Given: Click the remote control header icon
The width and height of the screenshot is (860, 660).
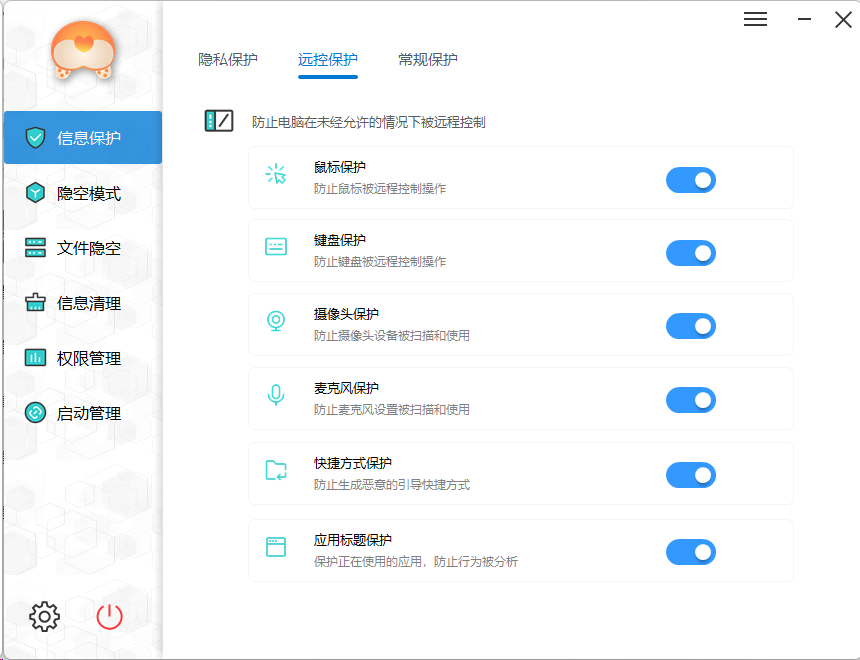Looking at the screenshot, I should [x=219, y=121].
